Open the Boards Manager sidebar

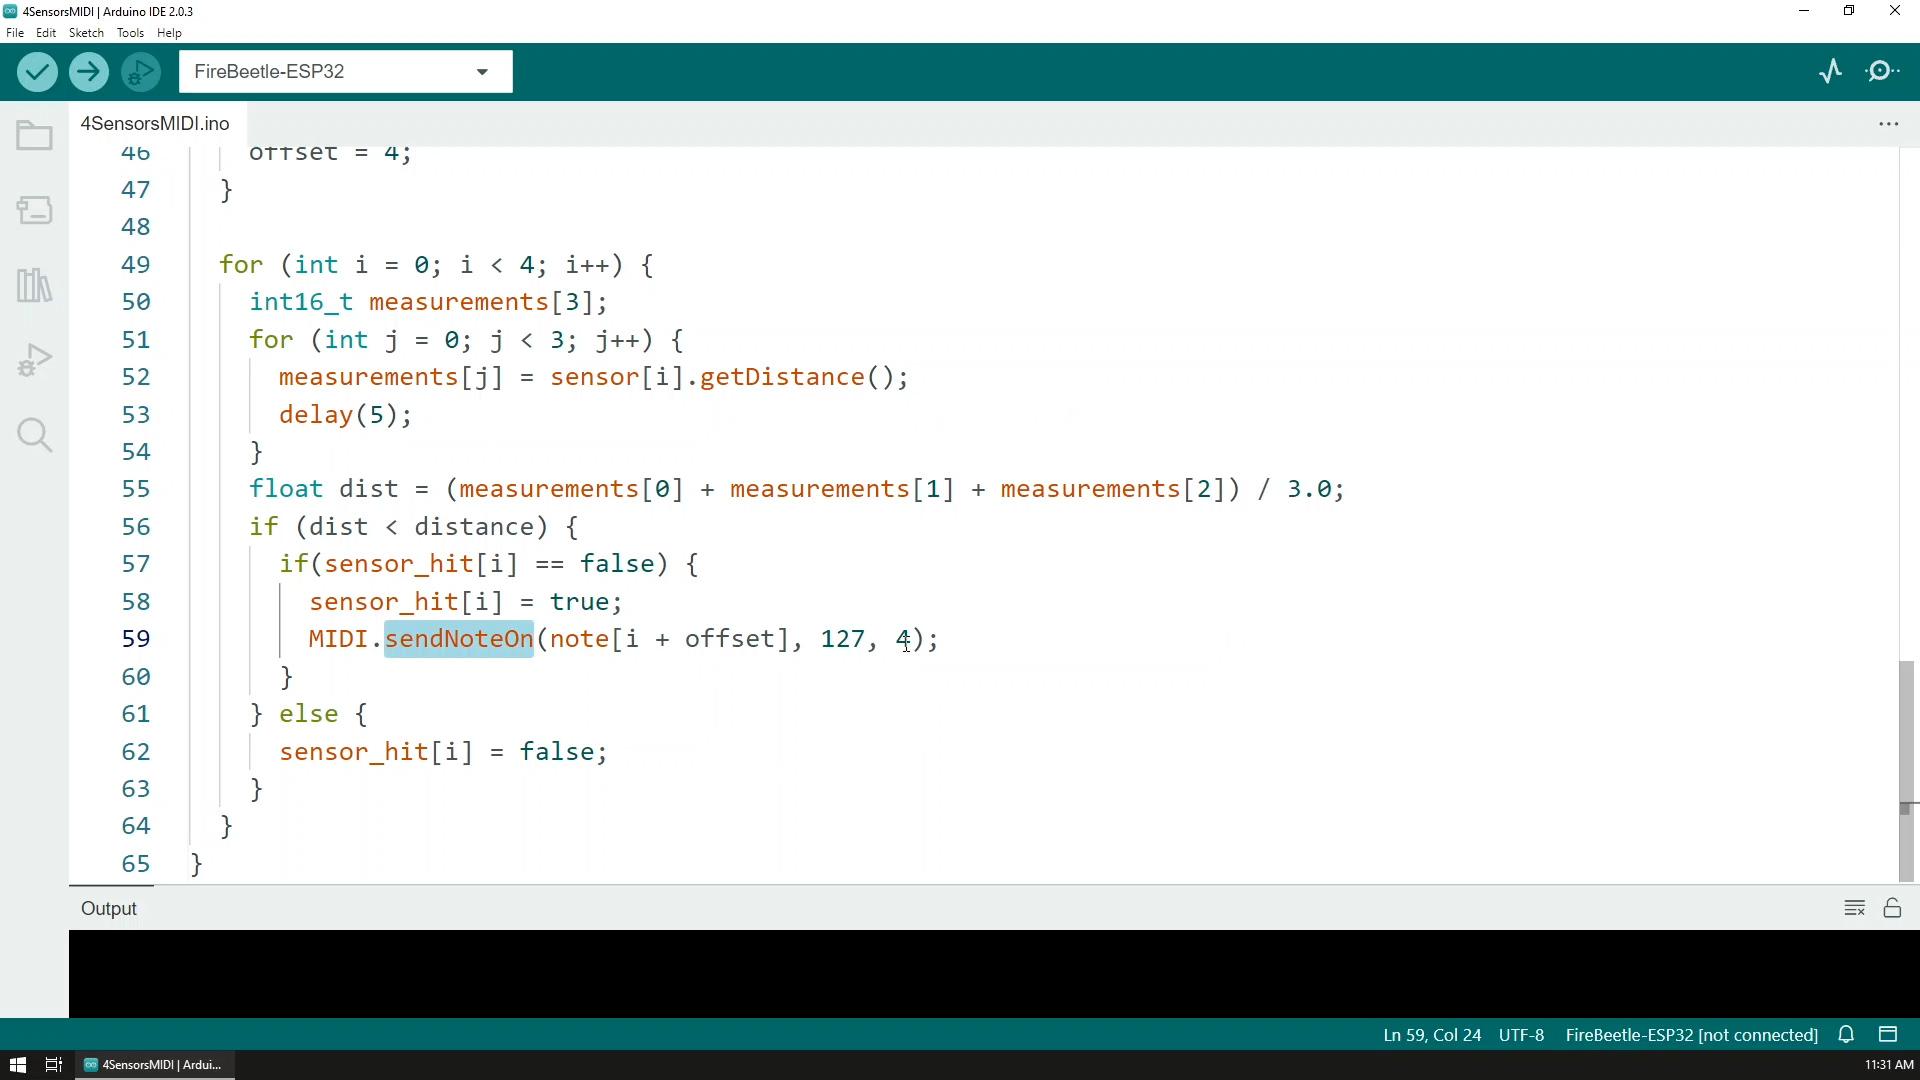35,210
